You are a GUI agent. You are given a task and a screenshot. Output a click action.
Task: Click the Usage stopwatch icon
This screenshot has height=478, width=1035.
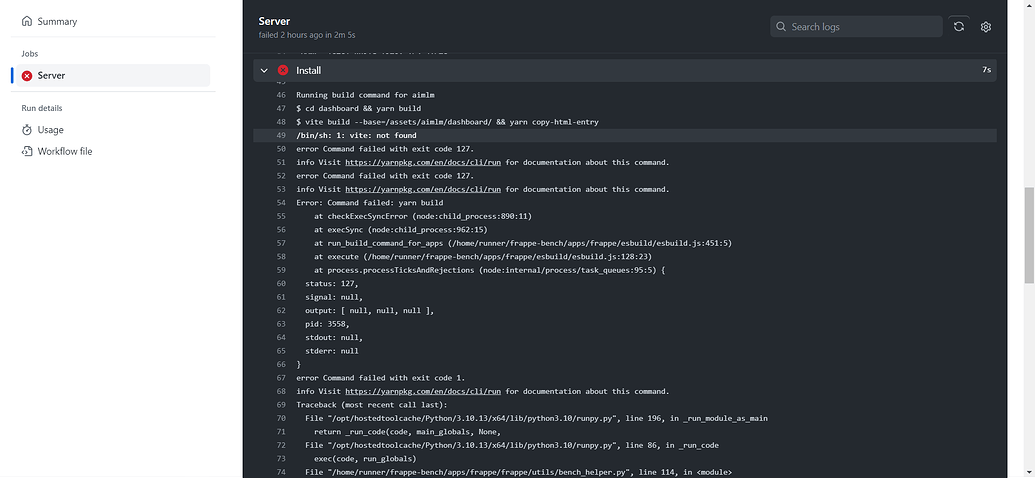coord(27,130)
